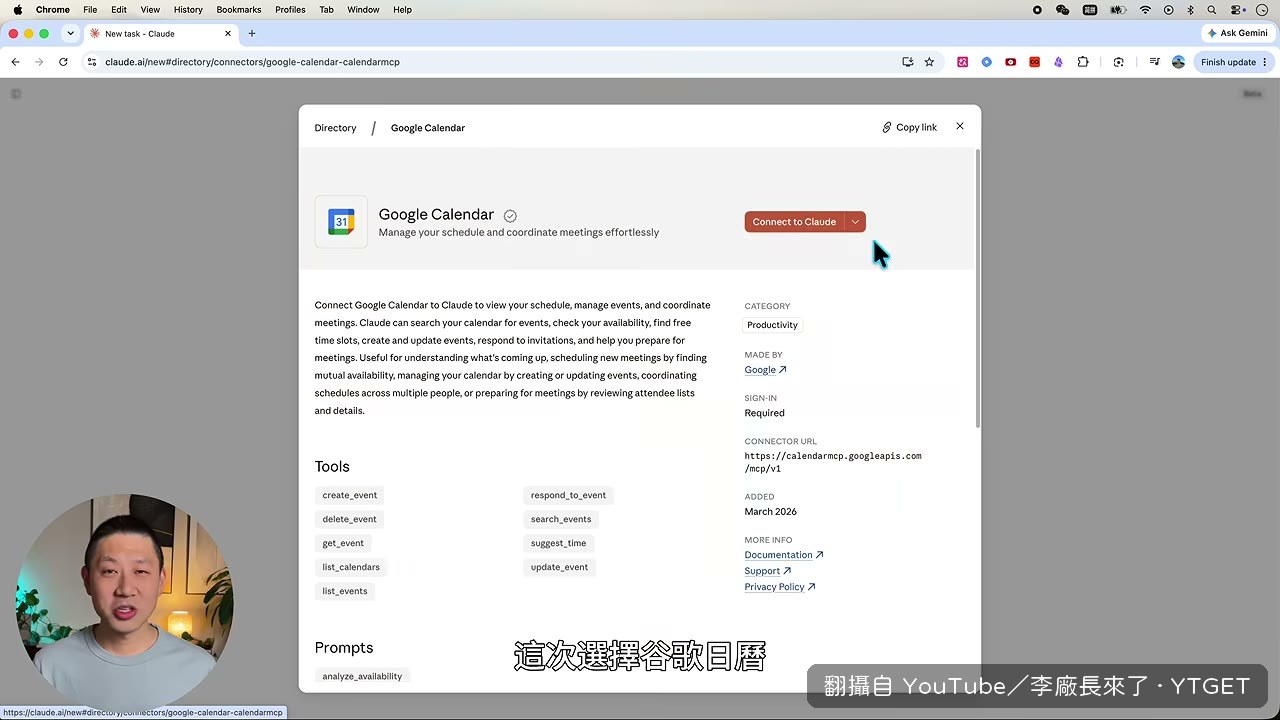Click the Google Calendar app icon
Image resolution: width=1280 pixels, height=720 pixels.
pos(341,222)
